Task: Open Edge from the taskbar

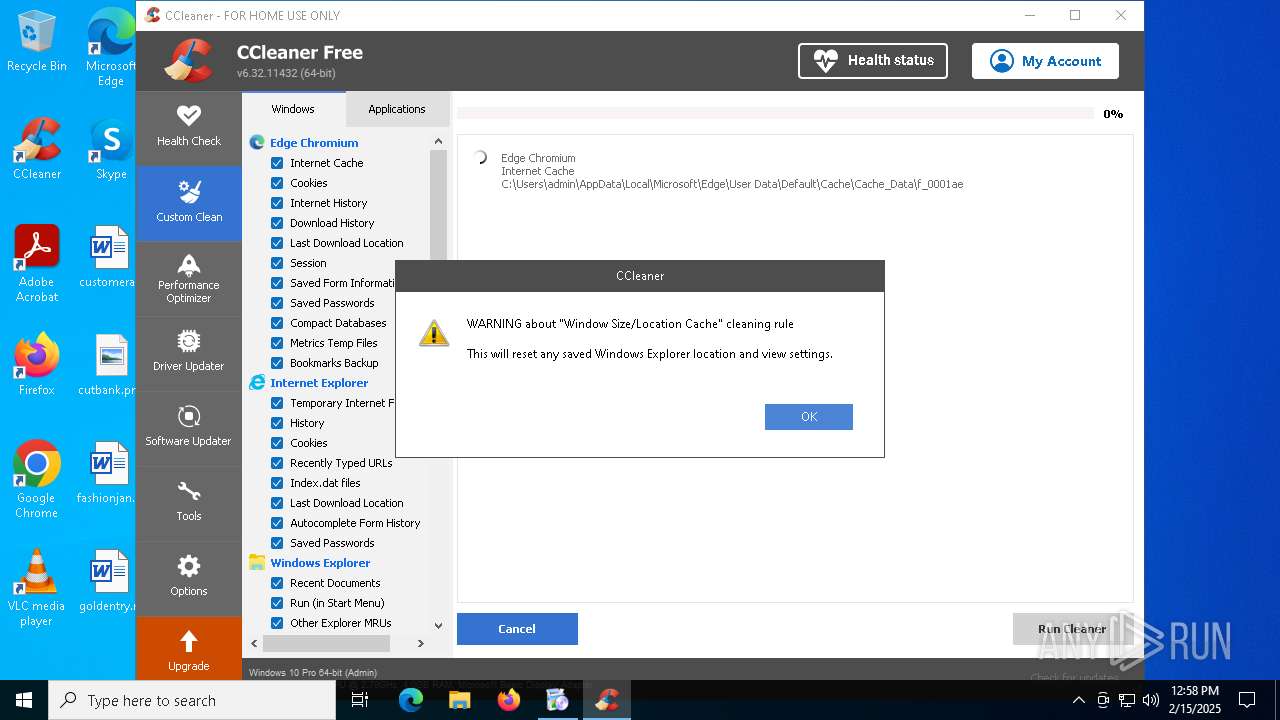Action: 411,700
